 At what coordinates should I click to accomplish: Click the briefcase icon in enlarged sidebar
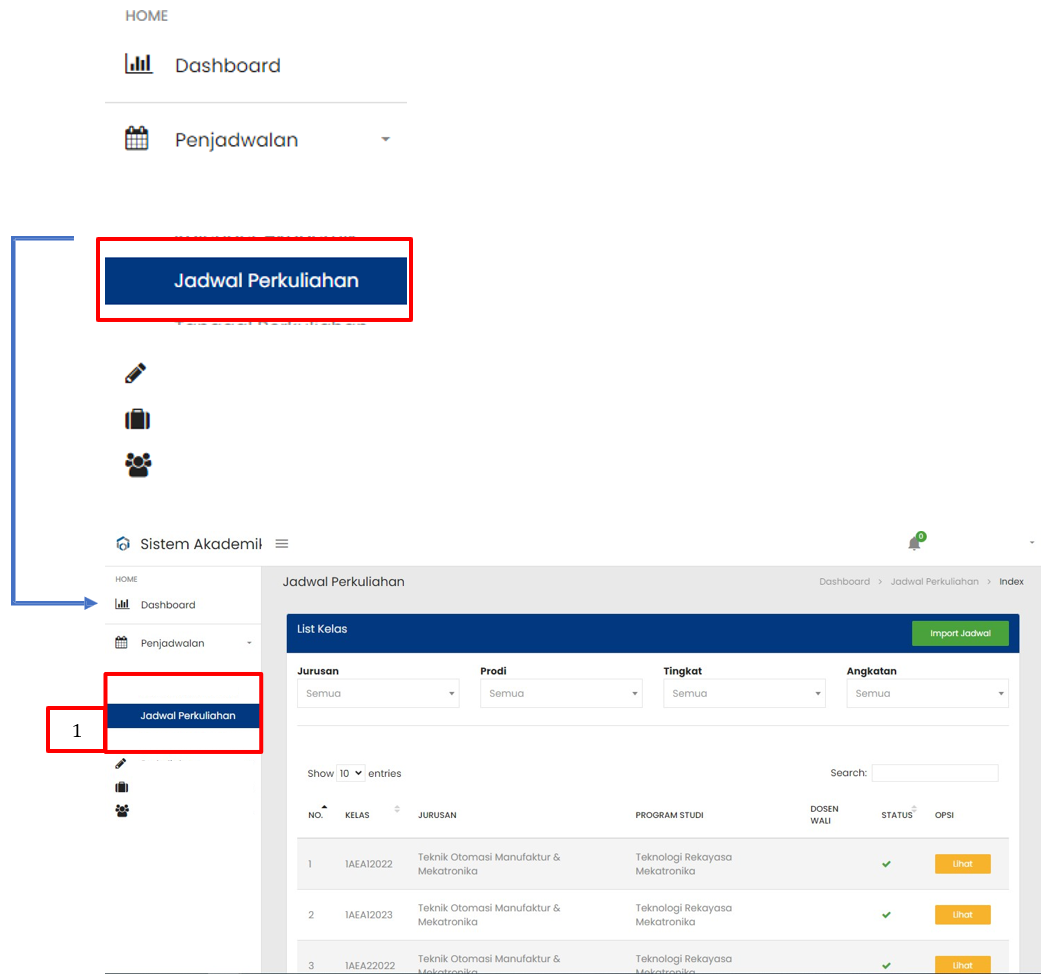pos(137,419)
